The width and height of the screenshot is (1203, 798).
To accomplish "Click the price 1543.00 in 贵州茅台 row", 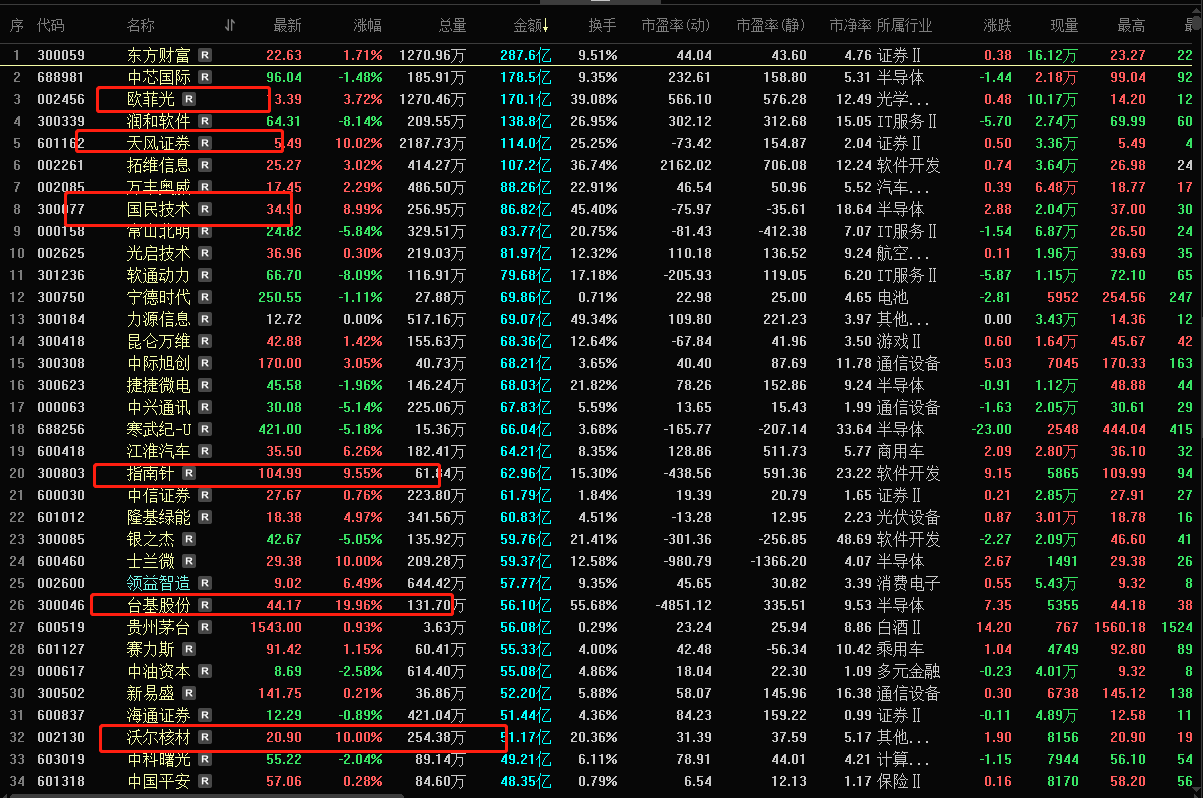I will click(275, 627).
